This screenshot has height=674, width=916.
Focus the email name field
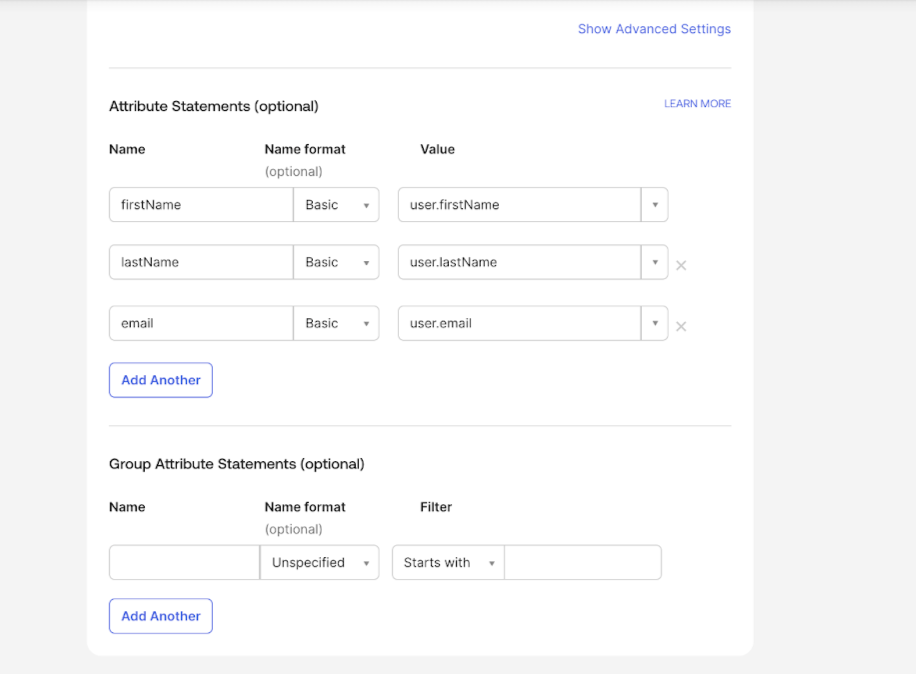point(201,323)
